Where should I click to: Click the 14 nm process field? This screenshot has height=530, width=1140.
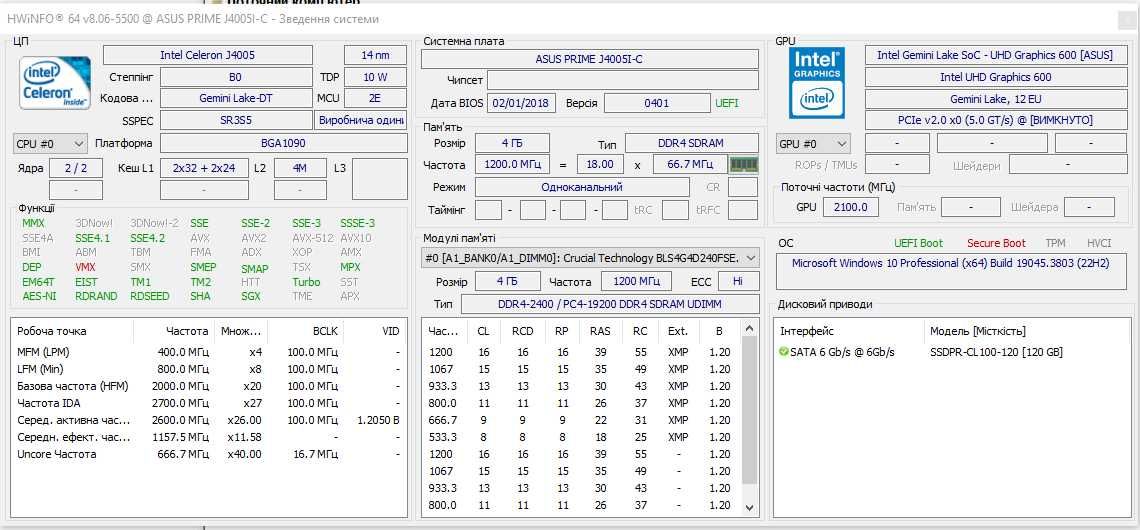point(375,55)
